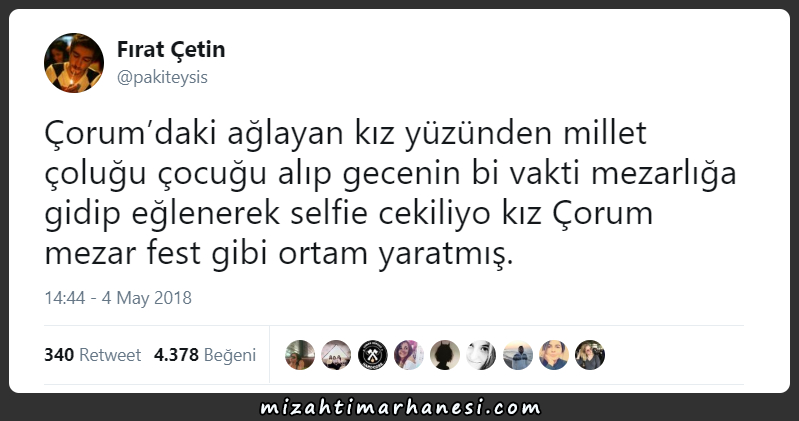The image size is (799, 421).
Task: Click the mizahtimarhanesi.com watermark
Action: pyautogui.click(x=400, y=408)
